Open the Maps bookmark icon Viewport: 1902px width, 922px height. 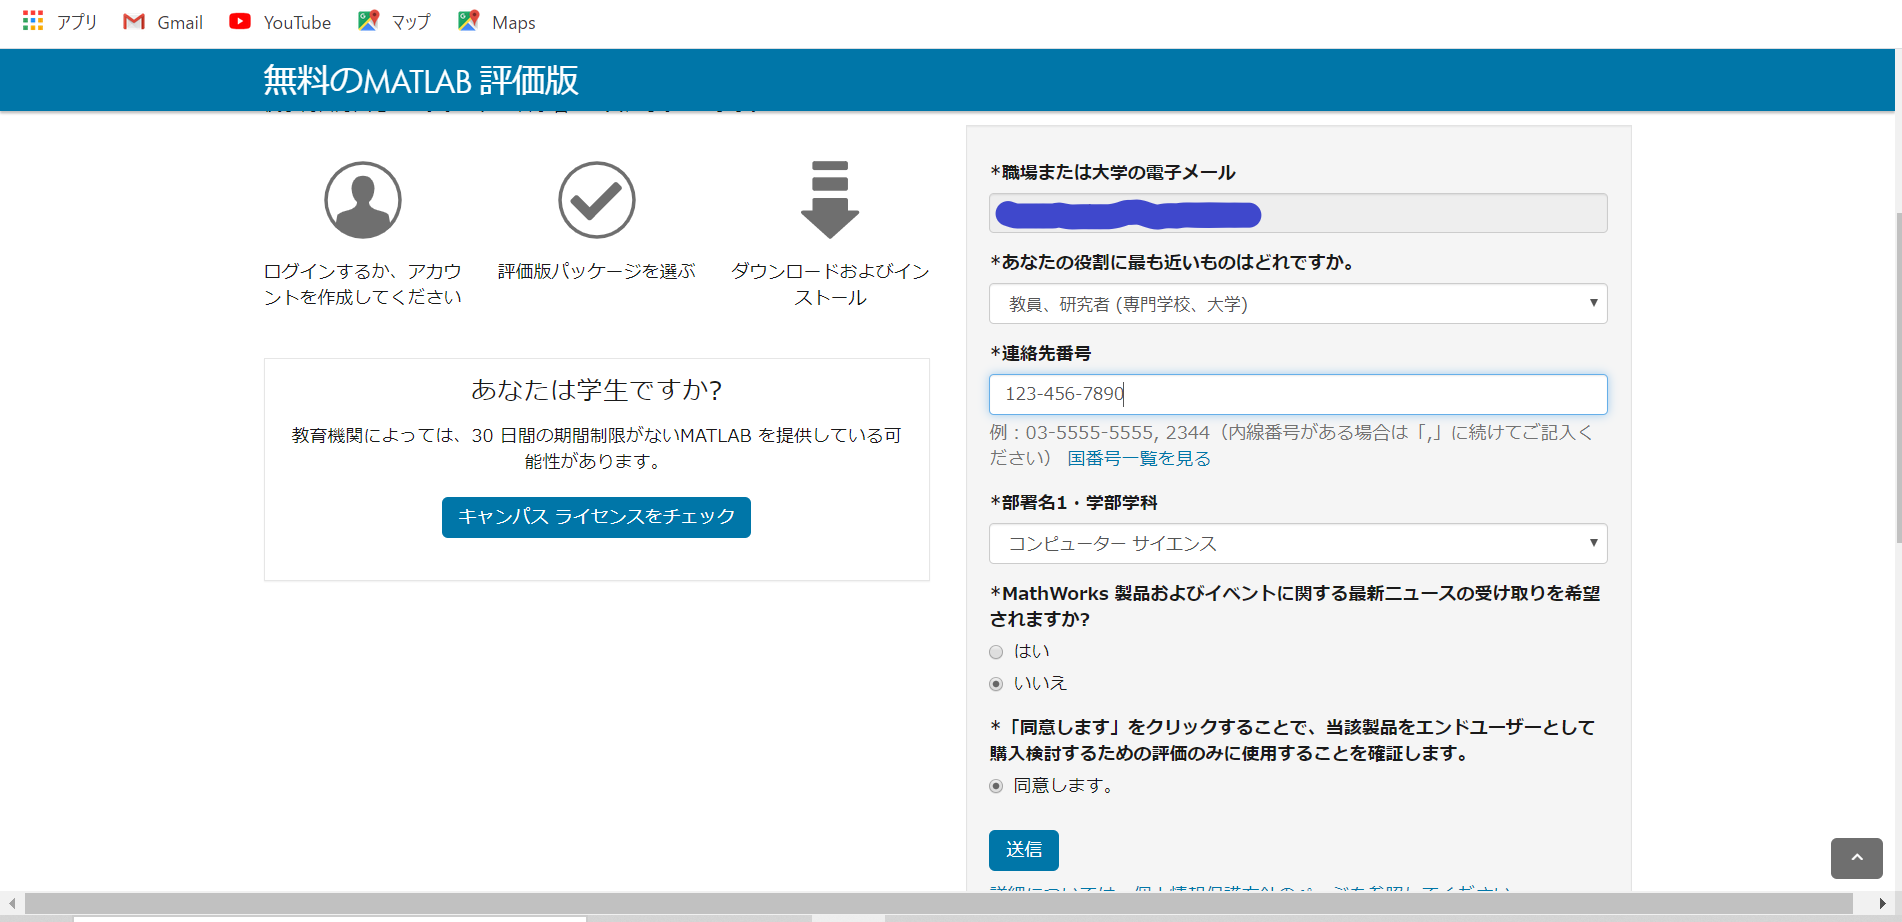click(468, 21)
